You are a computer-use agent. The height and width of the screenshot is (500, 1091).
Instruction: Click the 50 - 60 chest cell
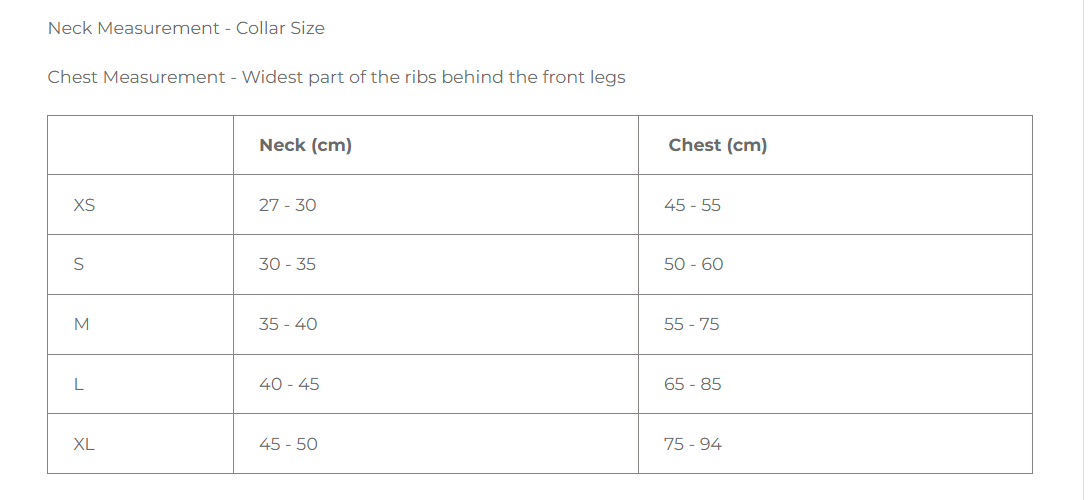click(693, 265)
